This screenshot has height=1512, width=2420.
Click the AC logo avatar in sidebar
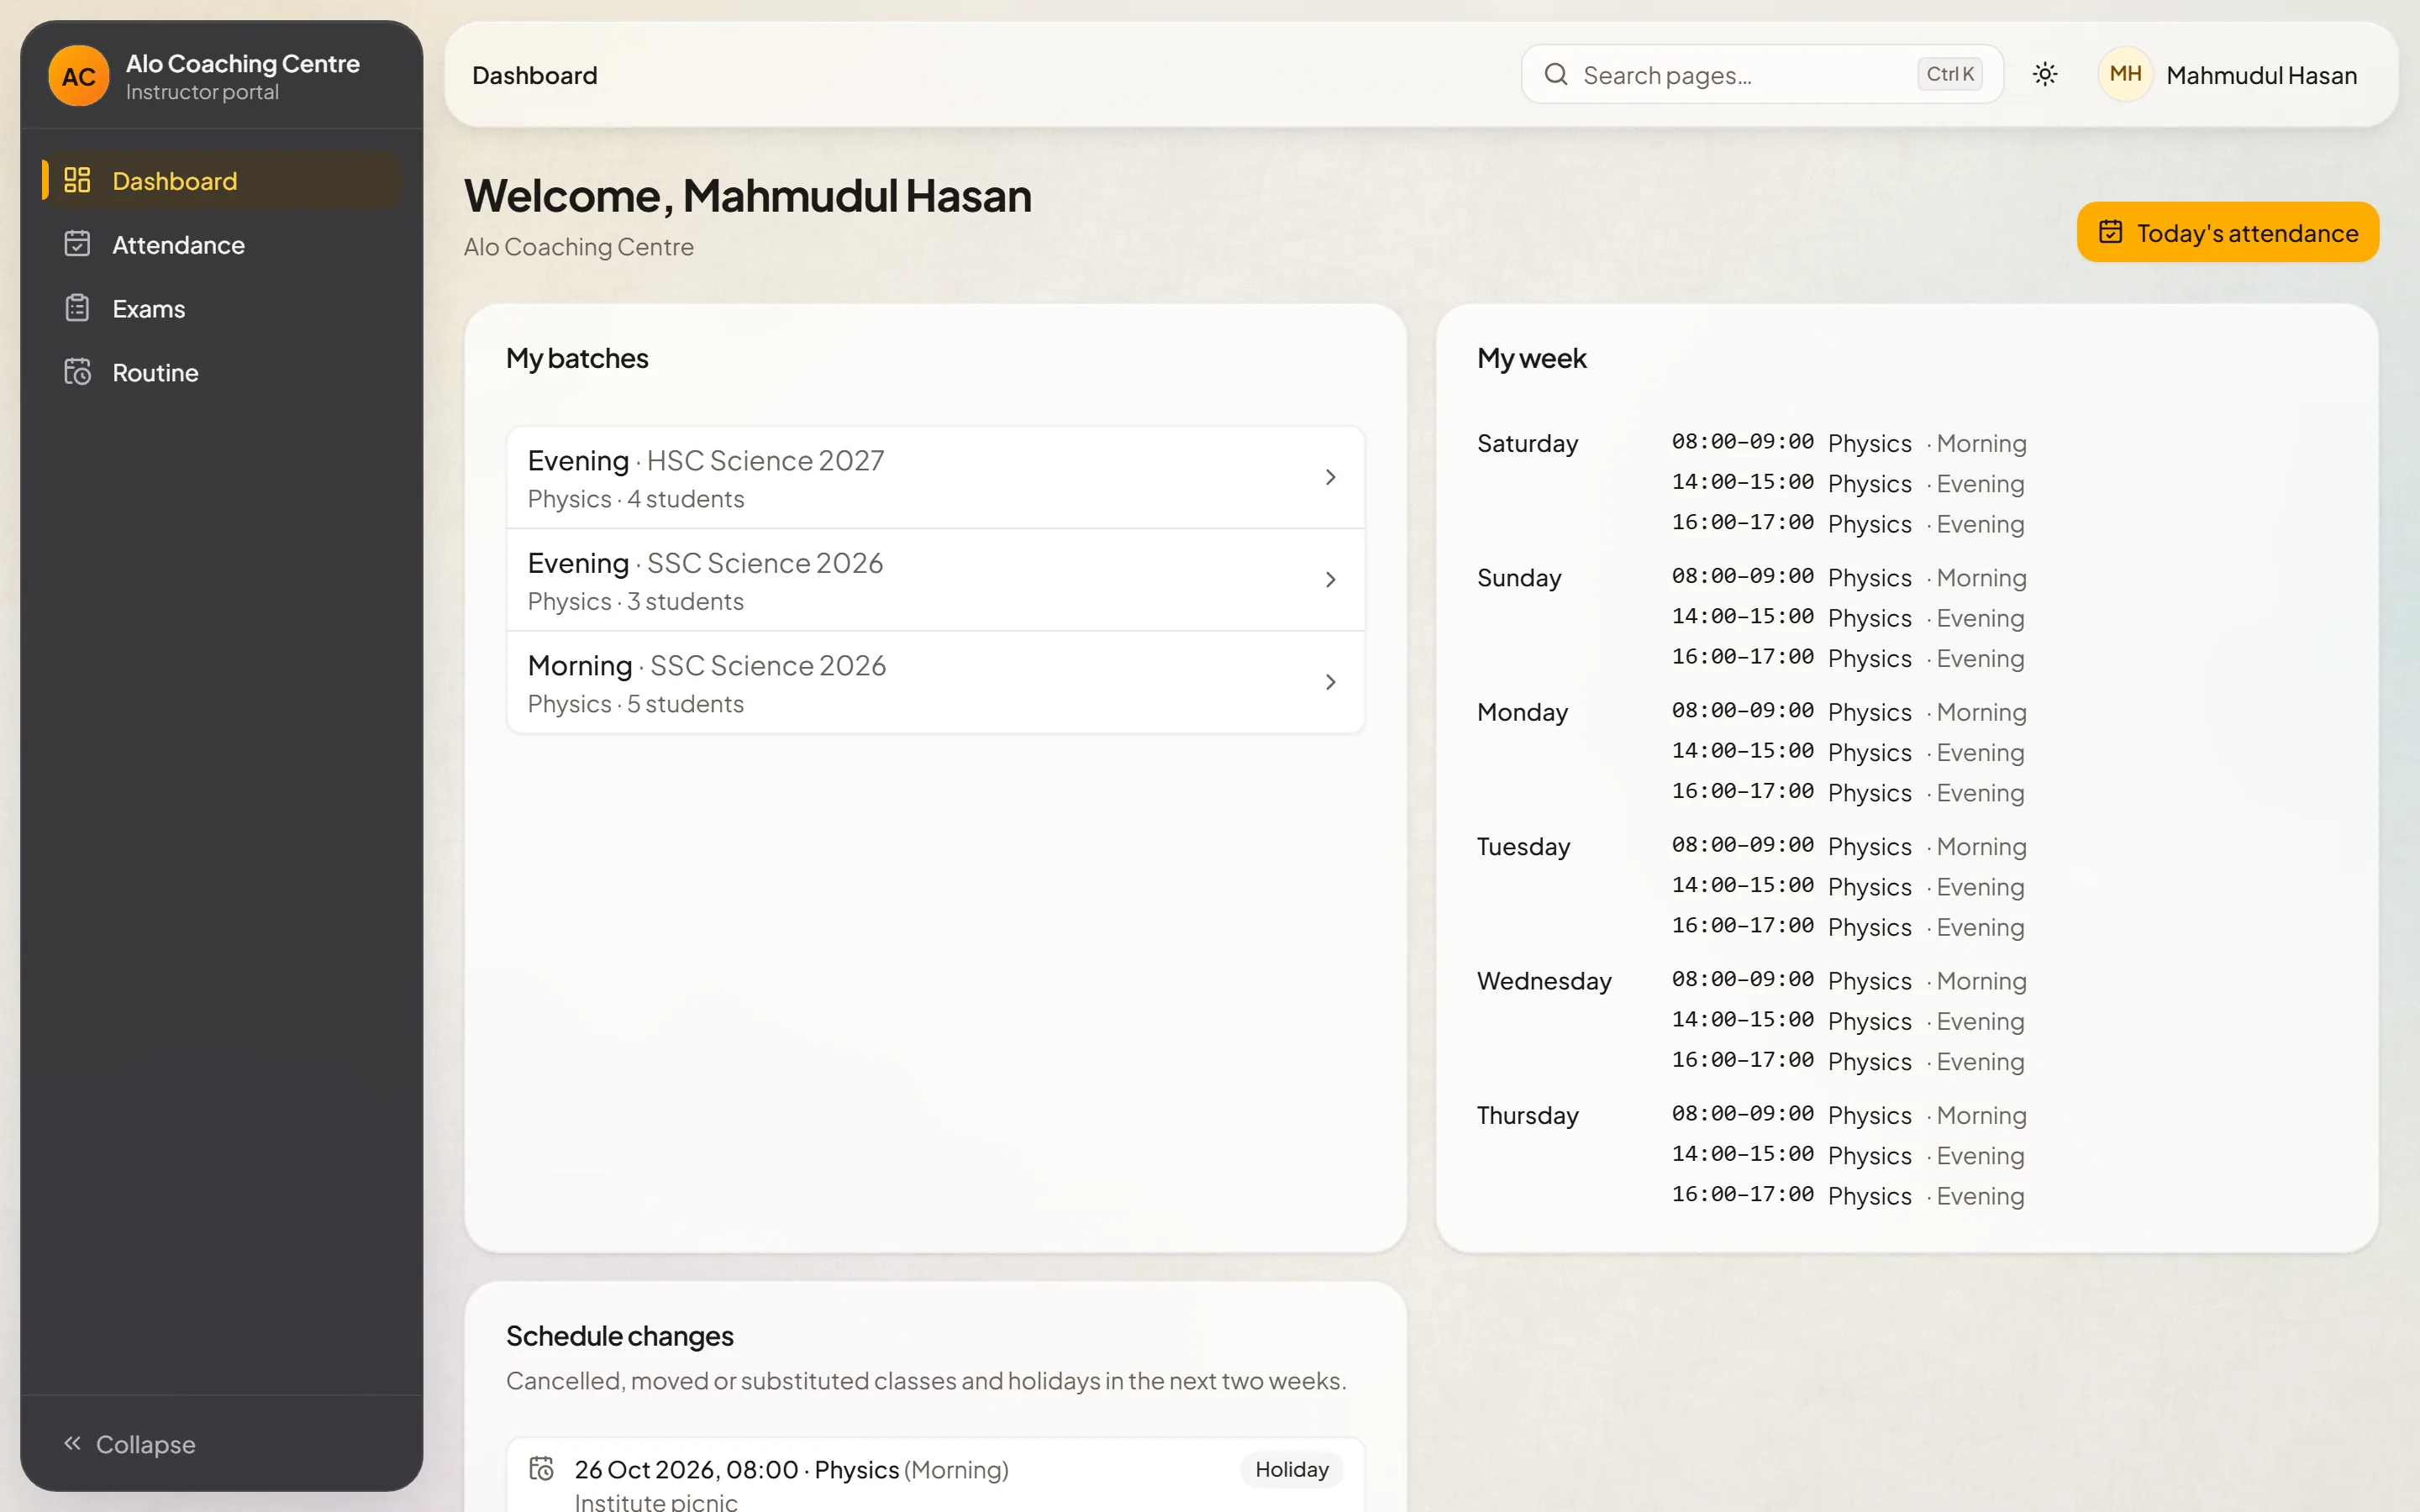tap(78, 76)
